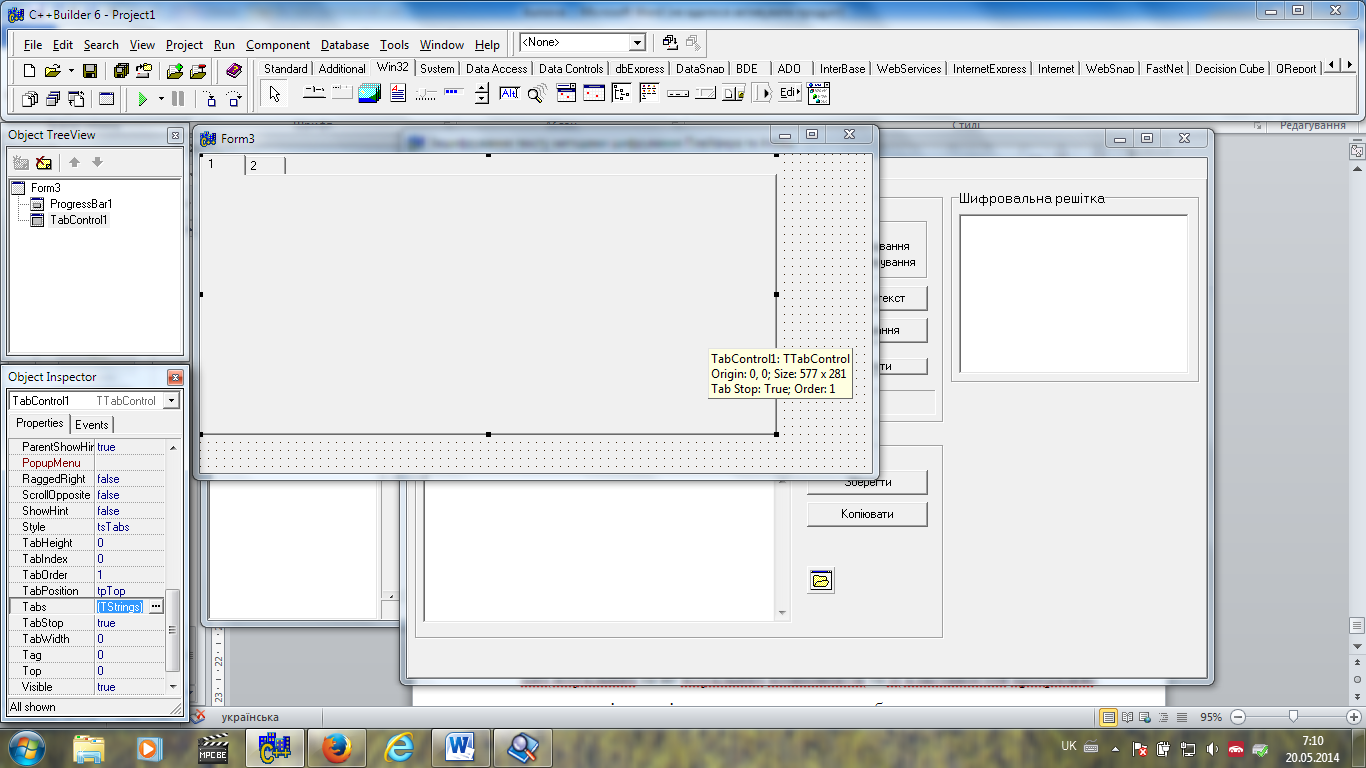The height and width of the screenshot is (768, 1366).
Task: Switch to the Decision Cube palette tab
Action: tap(1229, 69)
